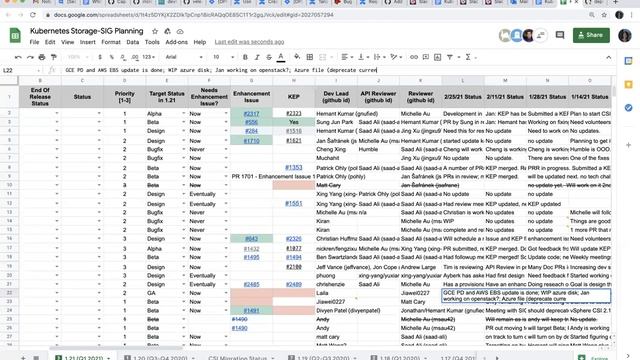Open KEP link #2323
The image size is (640, 360).
[x=293, y=113]
